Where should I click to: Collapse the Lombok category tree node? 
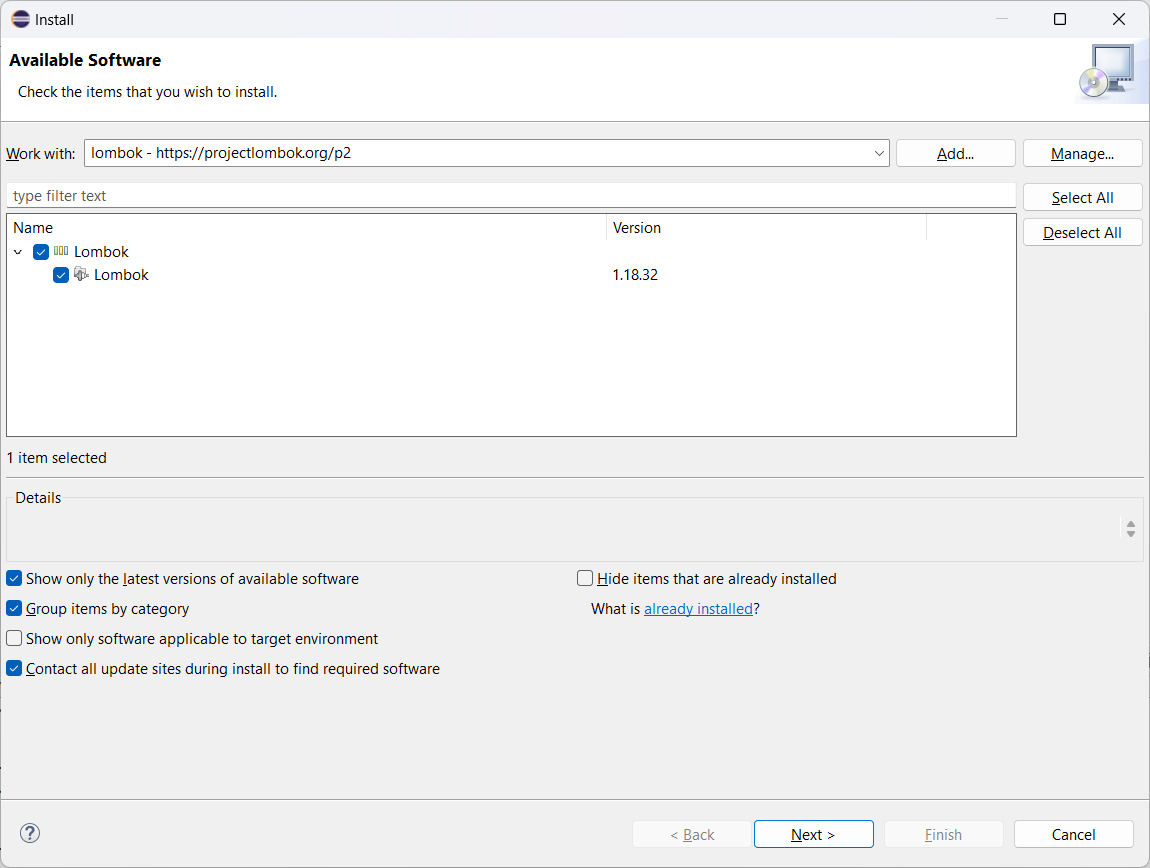click(18, 252)
